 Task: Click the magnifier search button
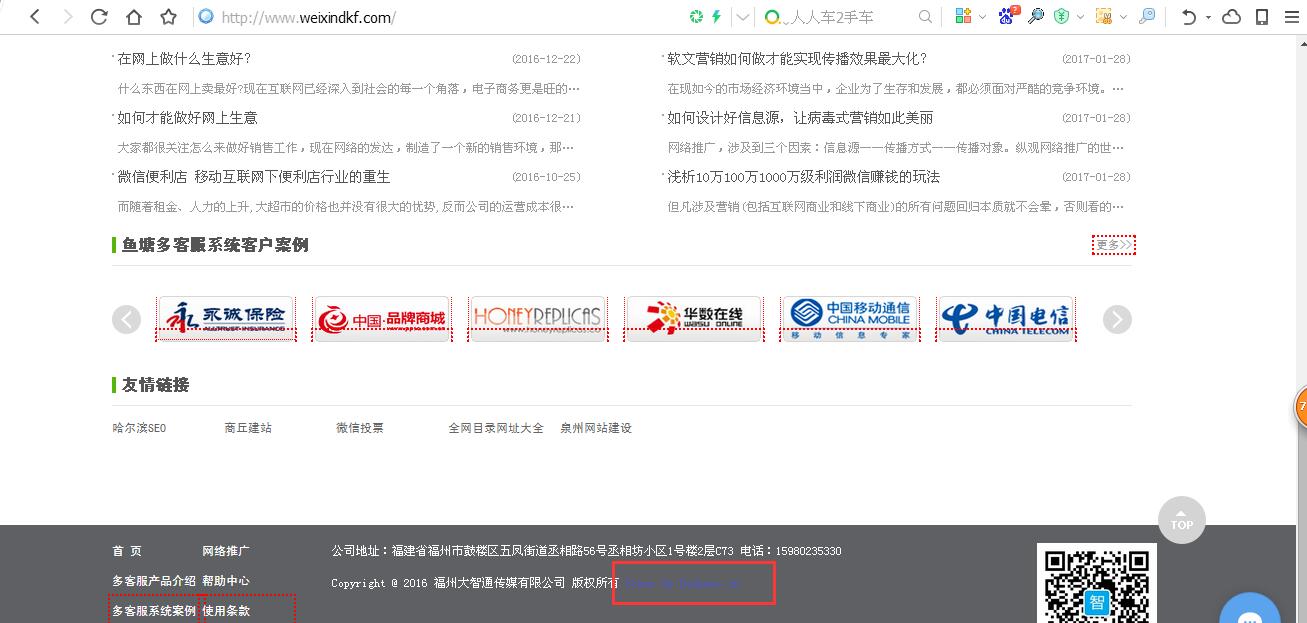925,17
